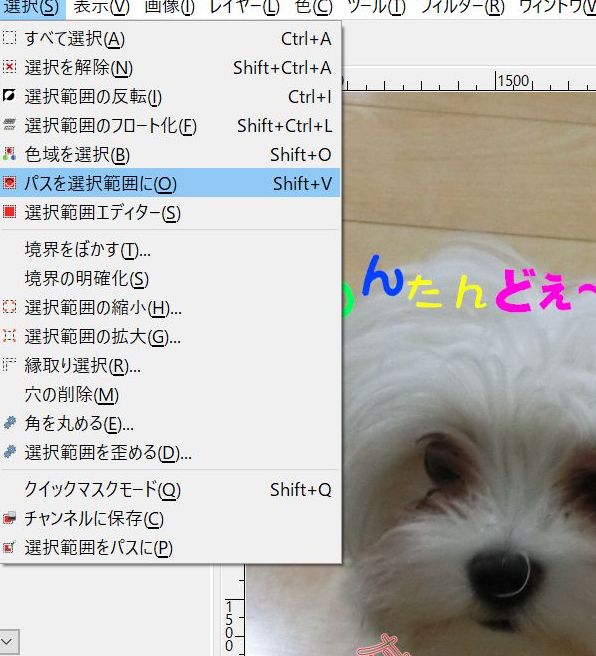Click the 選択範囲のフロート化 icon

click(x=9, y=125)
